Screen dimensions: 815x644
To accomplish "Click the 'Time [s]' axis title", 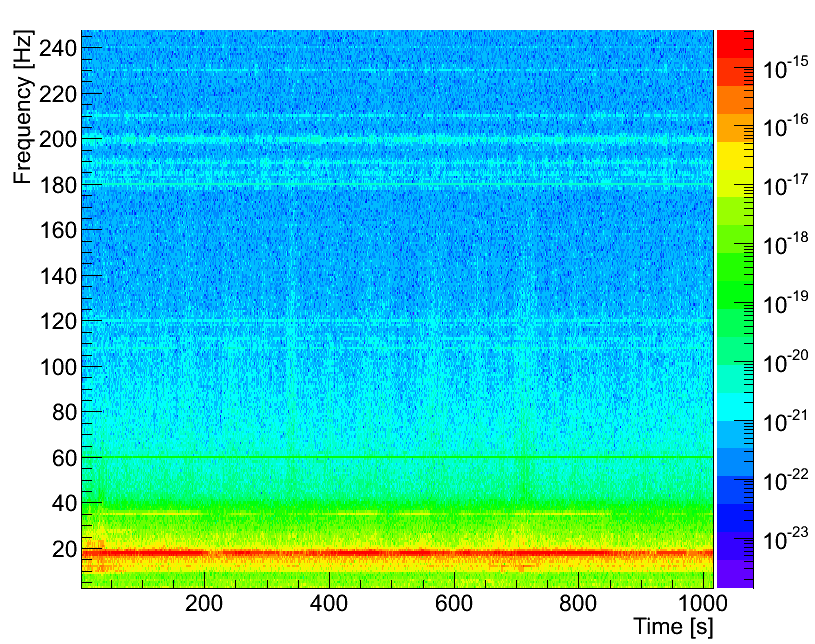I will click(673, 626).
